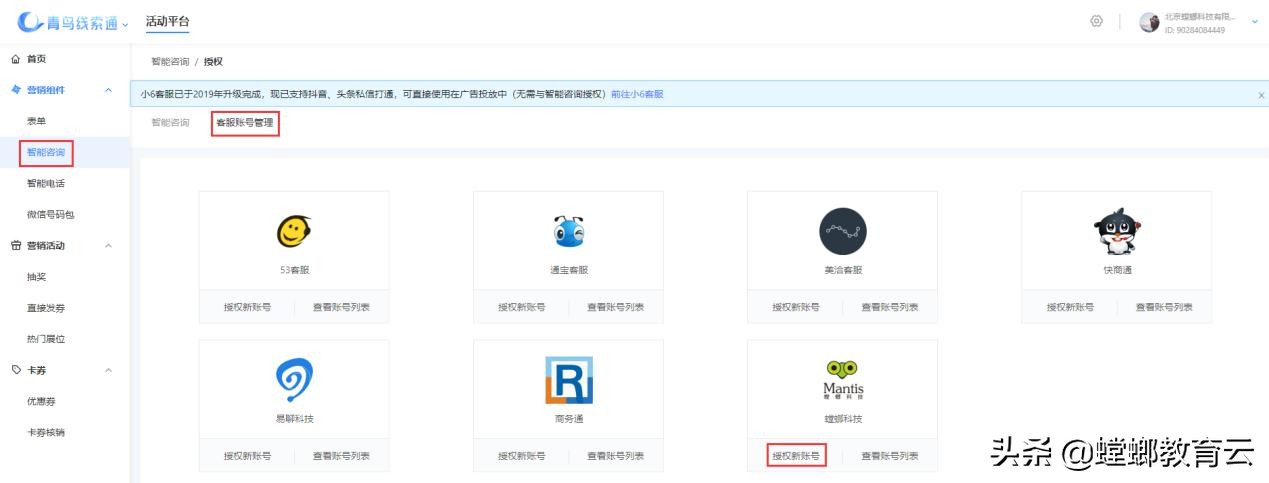1269x483 pixels.
Task: Click the 美洽客服 dark round logo
Action: coord(842,233)
